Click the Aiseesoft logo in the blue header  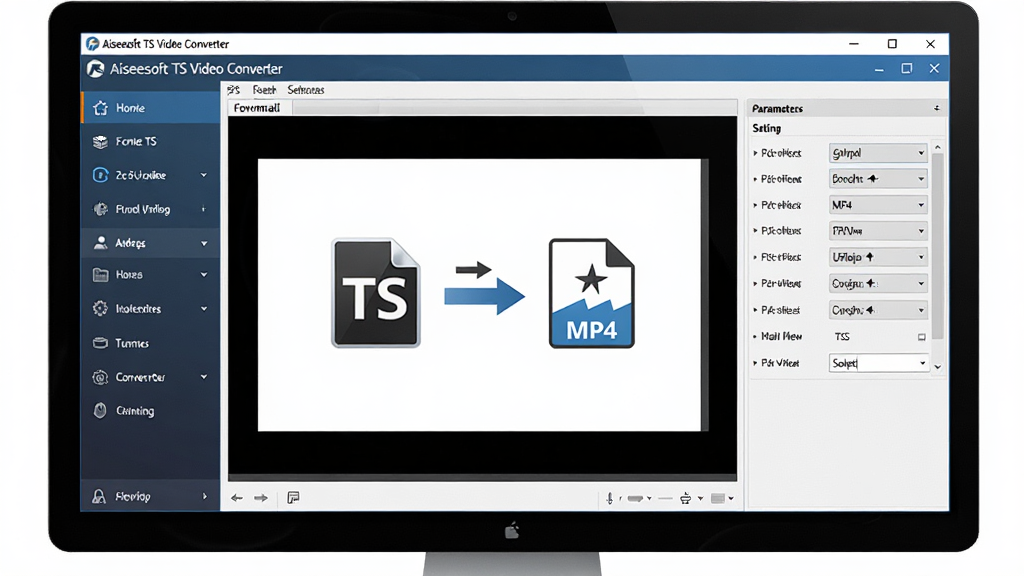pos(96,69)
